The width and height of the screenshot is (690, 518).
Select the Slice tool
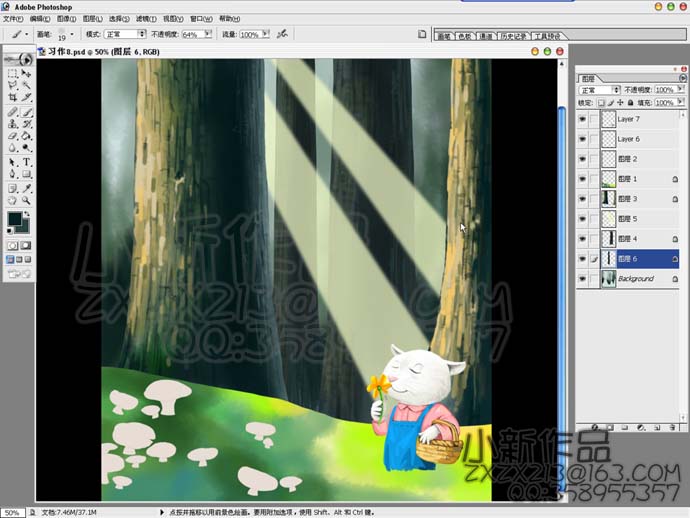tap(26, 97)
